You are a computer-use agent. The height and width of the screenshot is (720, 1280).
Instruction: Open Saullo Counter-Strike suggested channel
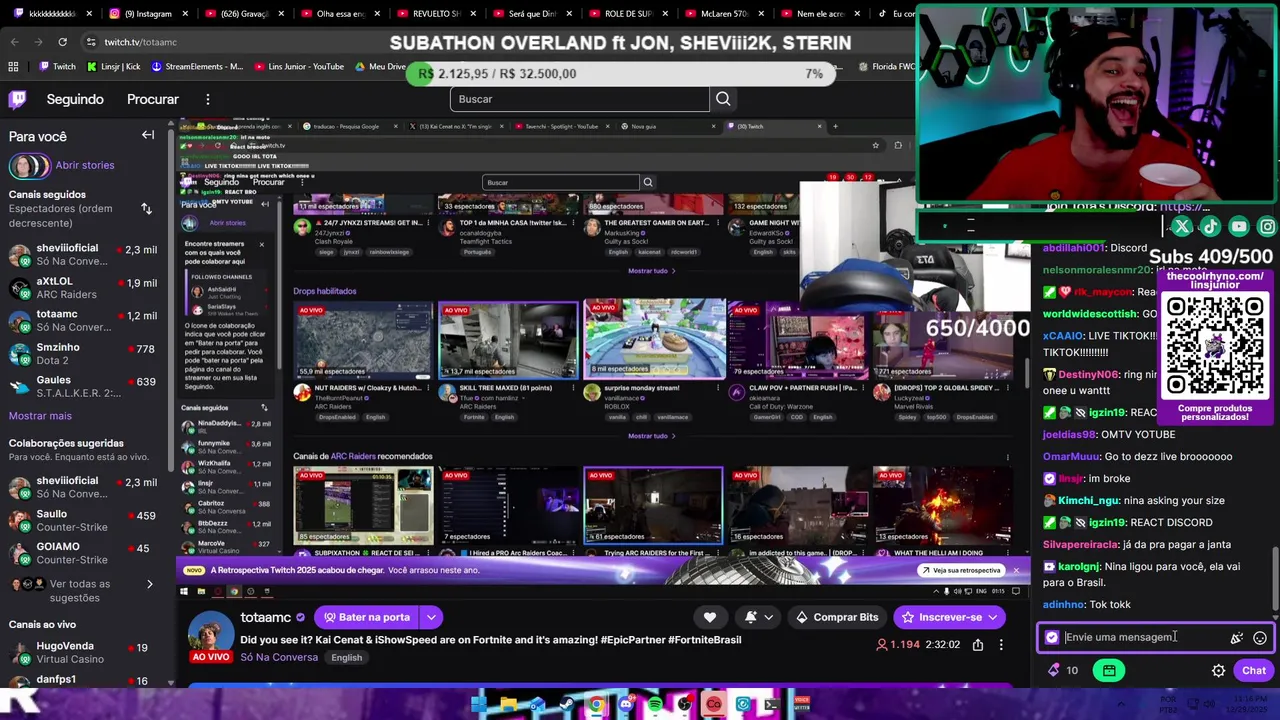click(x=84, y=520)
